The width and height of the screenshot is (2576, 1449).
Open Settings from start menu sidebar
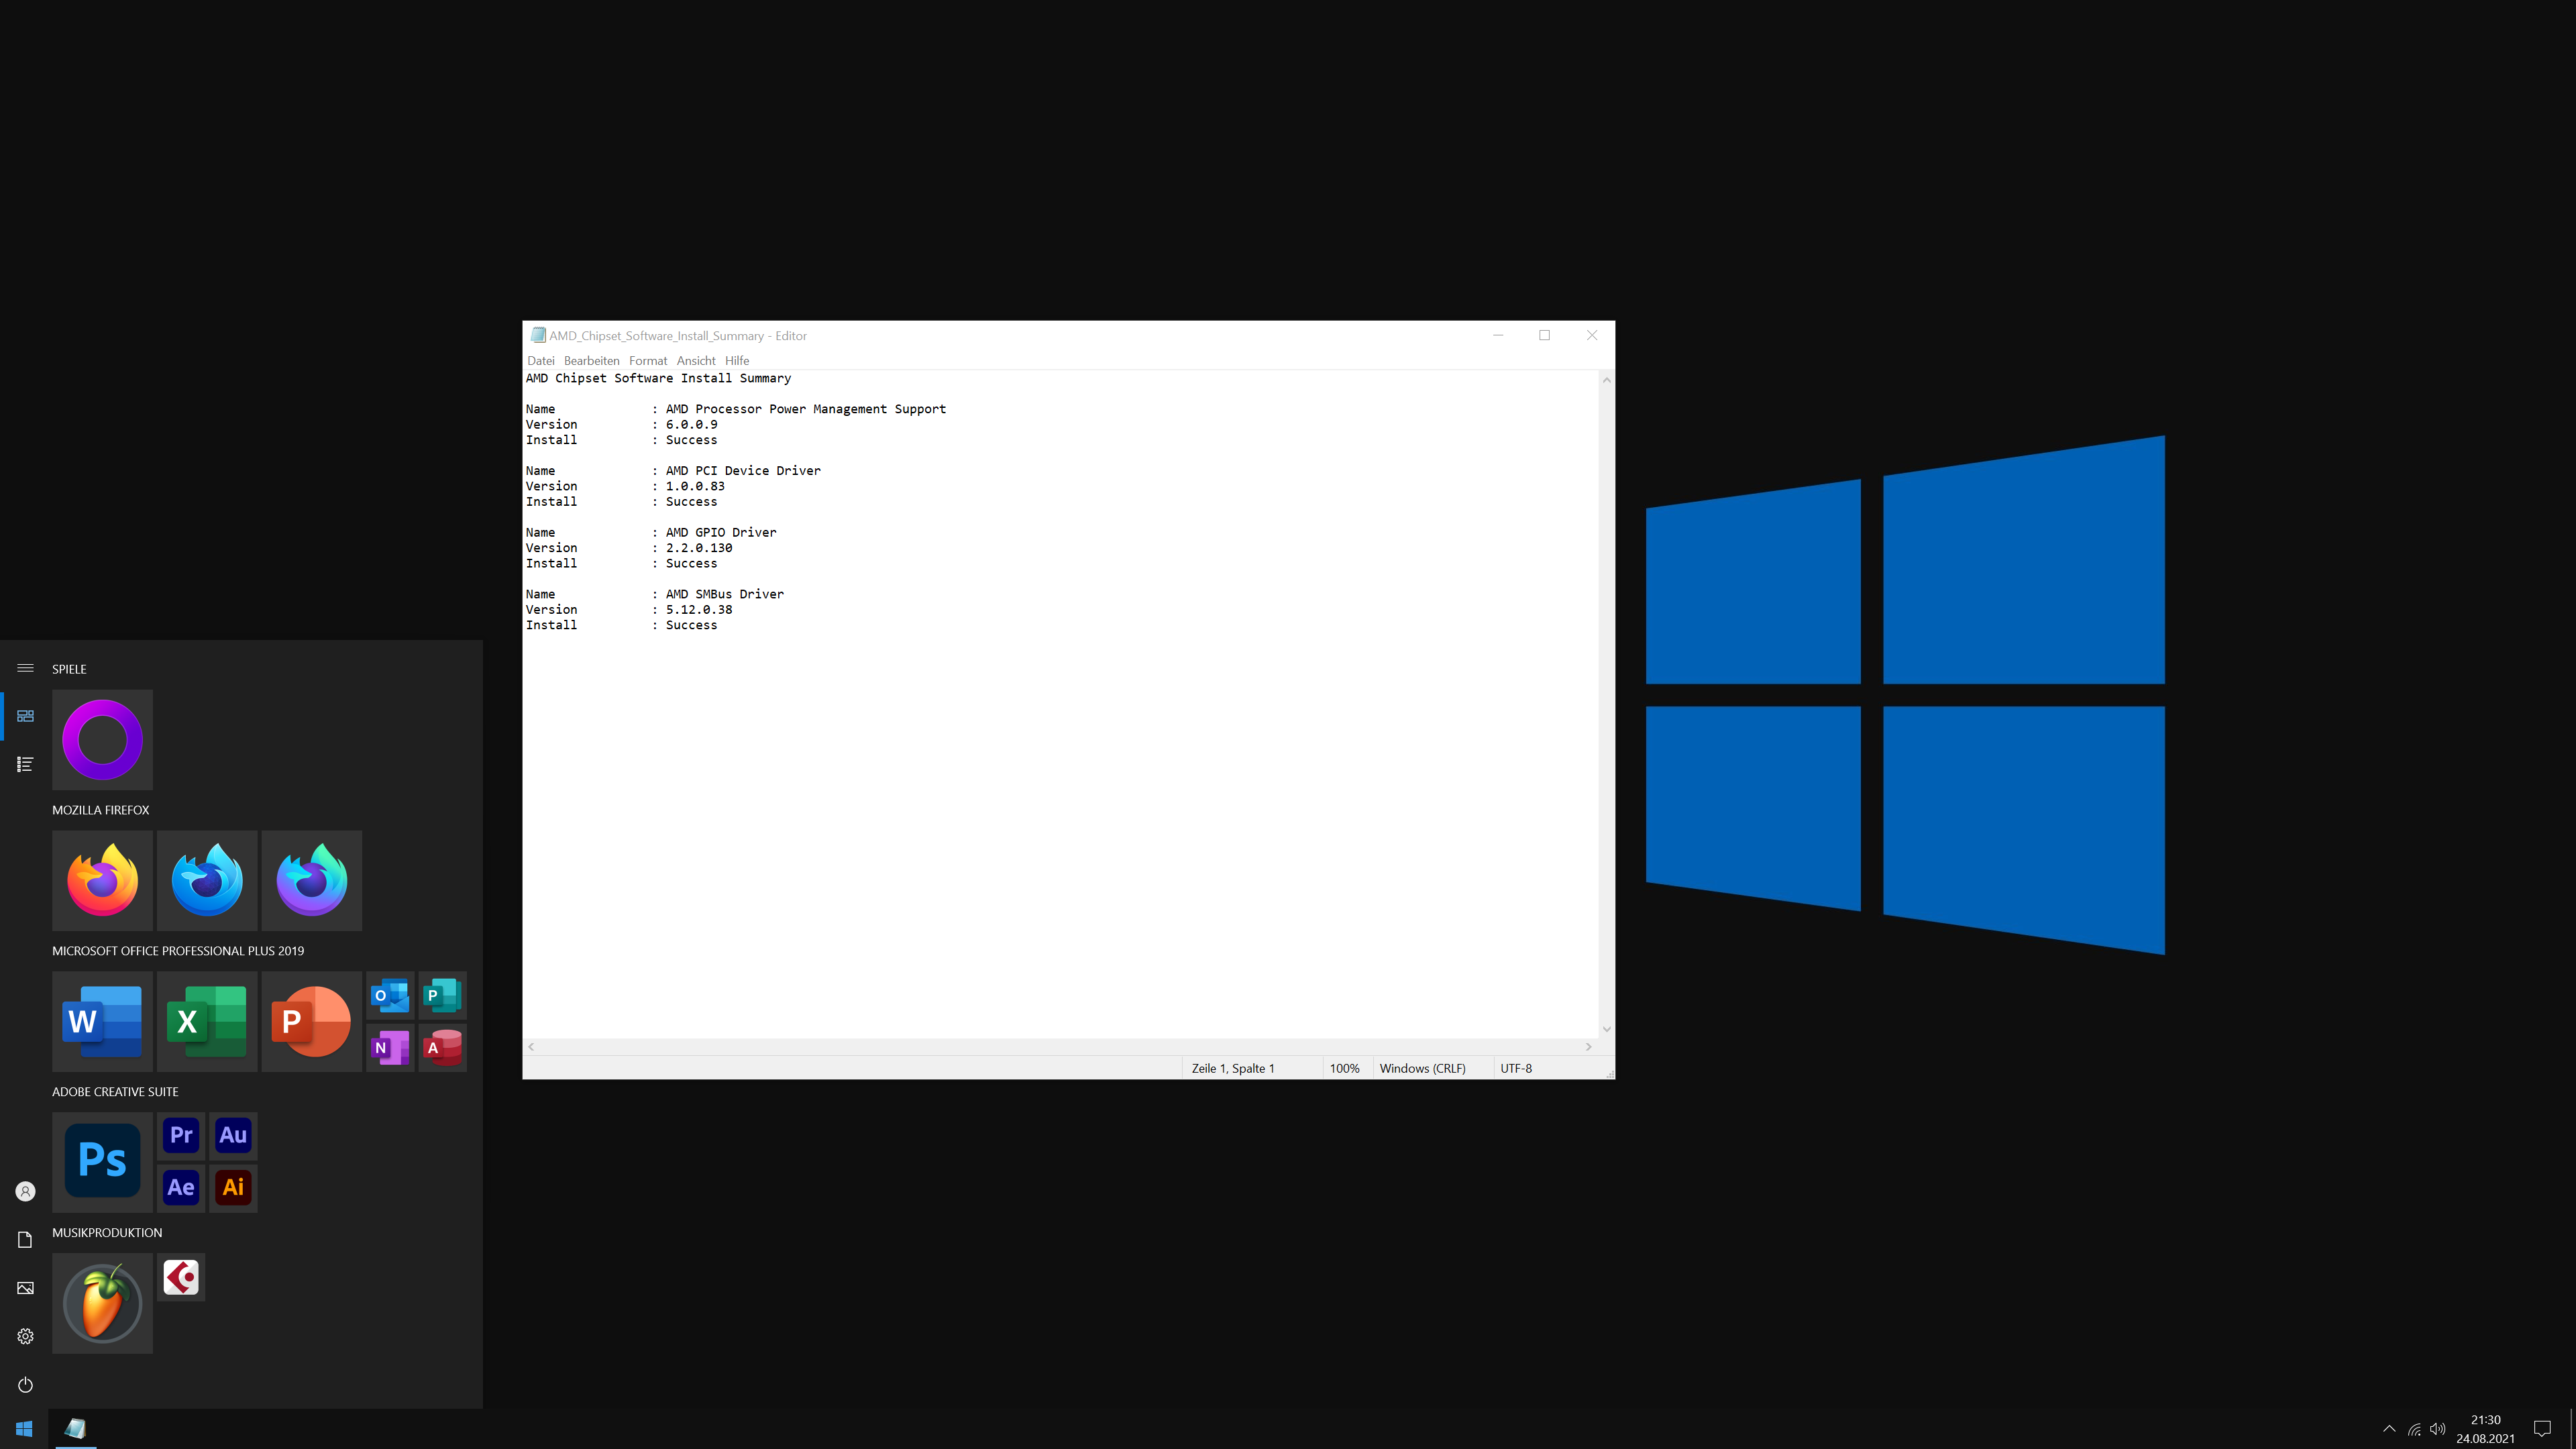click(25, 1336)
